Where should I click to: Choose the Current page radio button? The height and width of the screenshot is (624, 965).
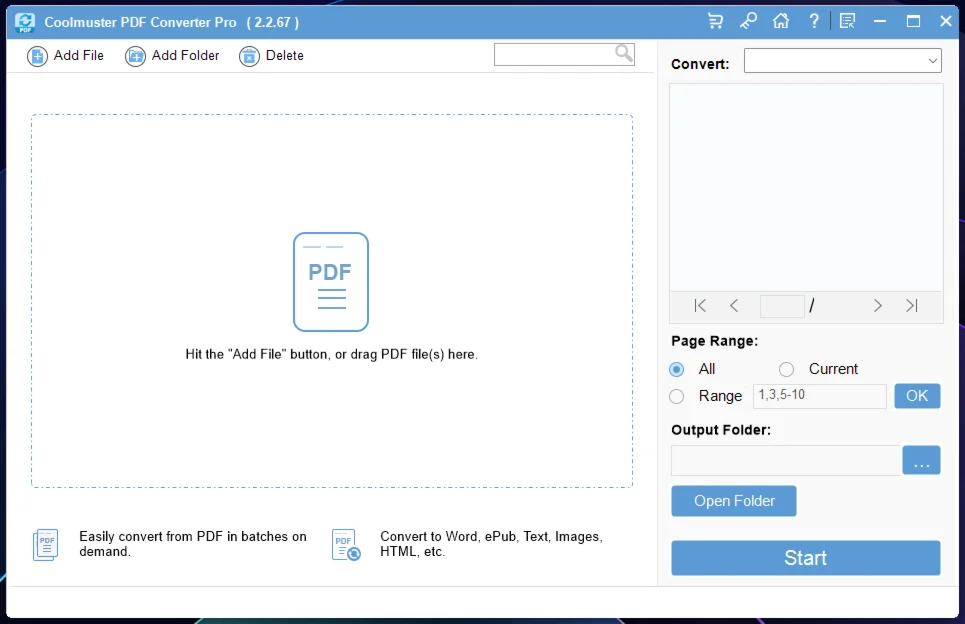787,369
